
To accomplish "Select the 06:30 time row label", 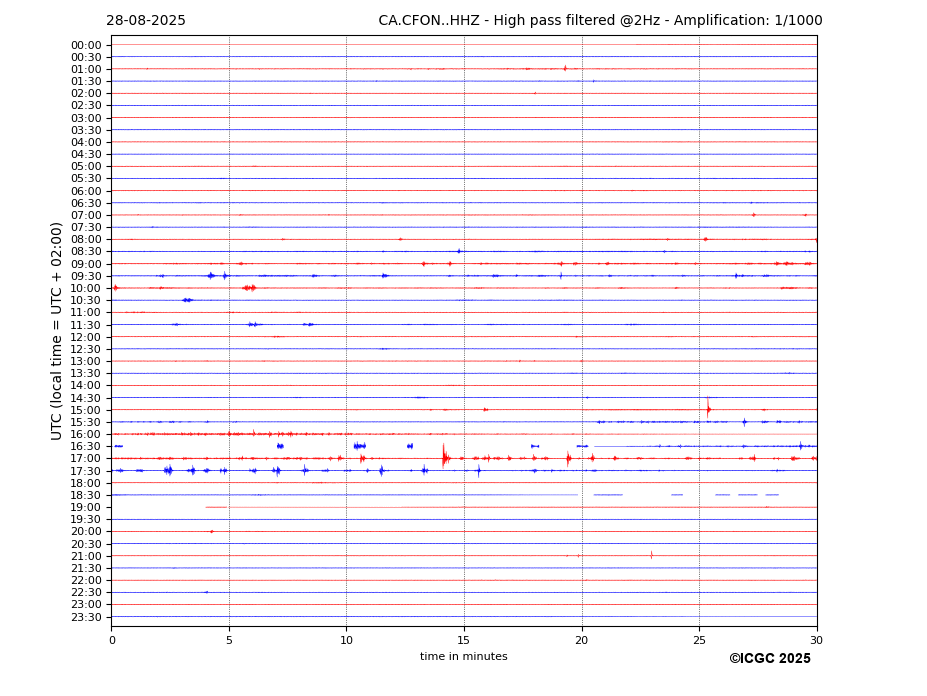I will 86,203.
